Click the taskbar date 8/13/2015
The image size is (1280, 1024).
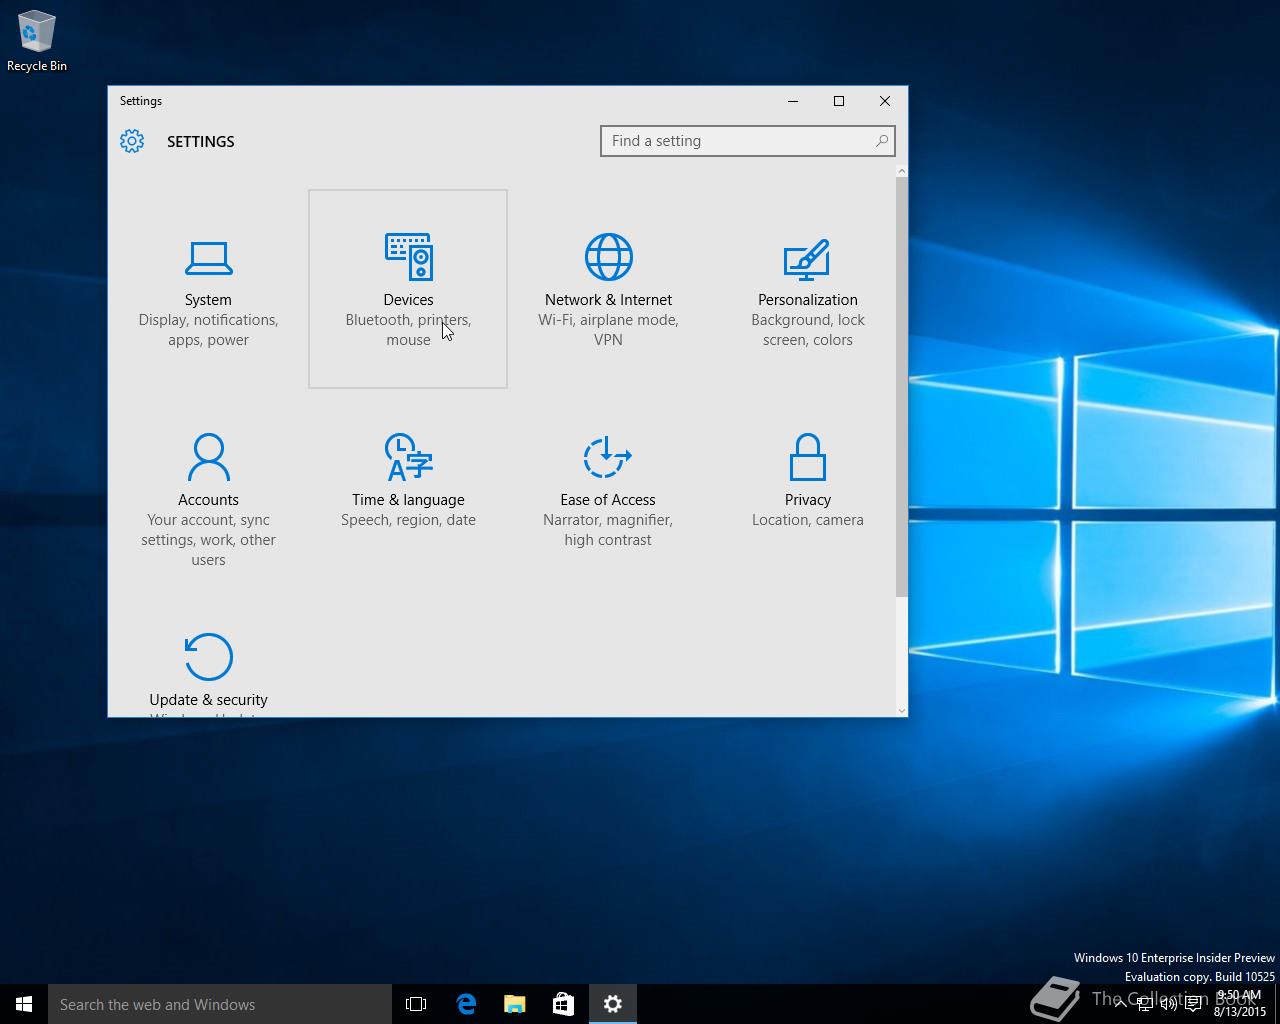[1240, 1012]
